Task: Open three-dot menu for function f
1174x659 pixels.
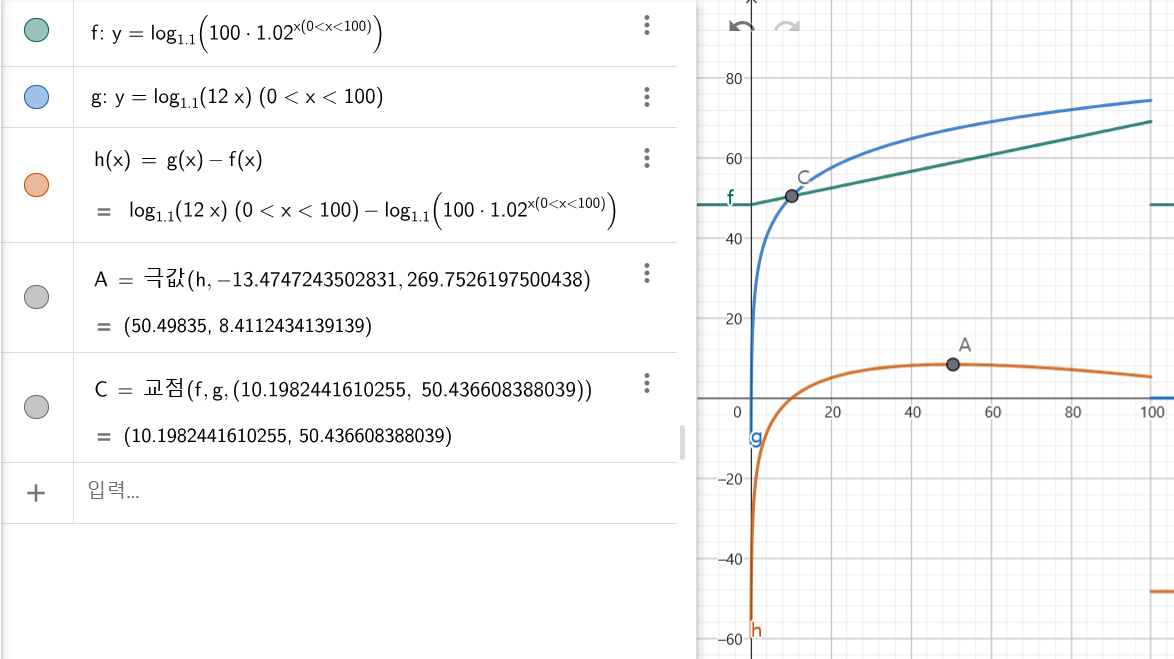Action: tap(647, 26)
